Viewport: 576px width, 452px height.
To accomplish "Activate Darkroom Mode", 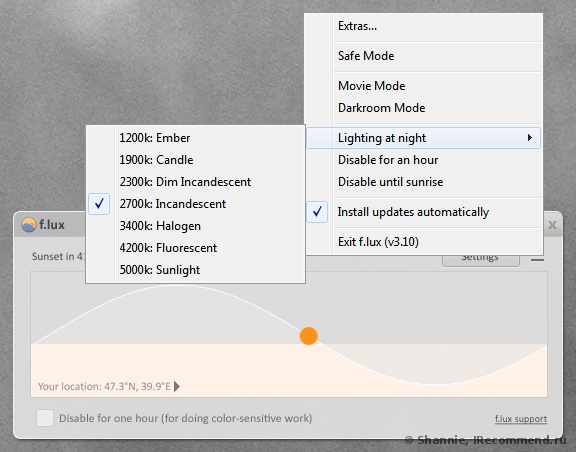I will tap(424, 108).
